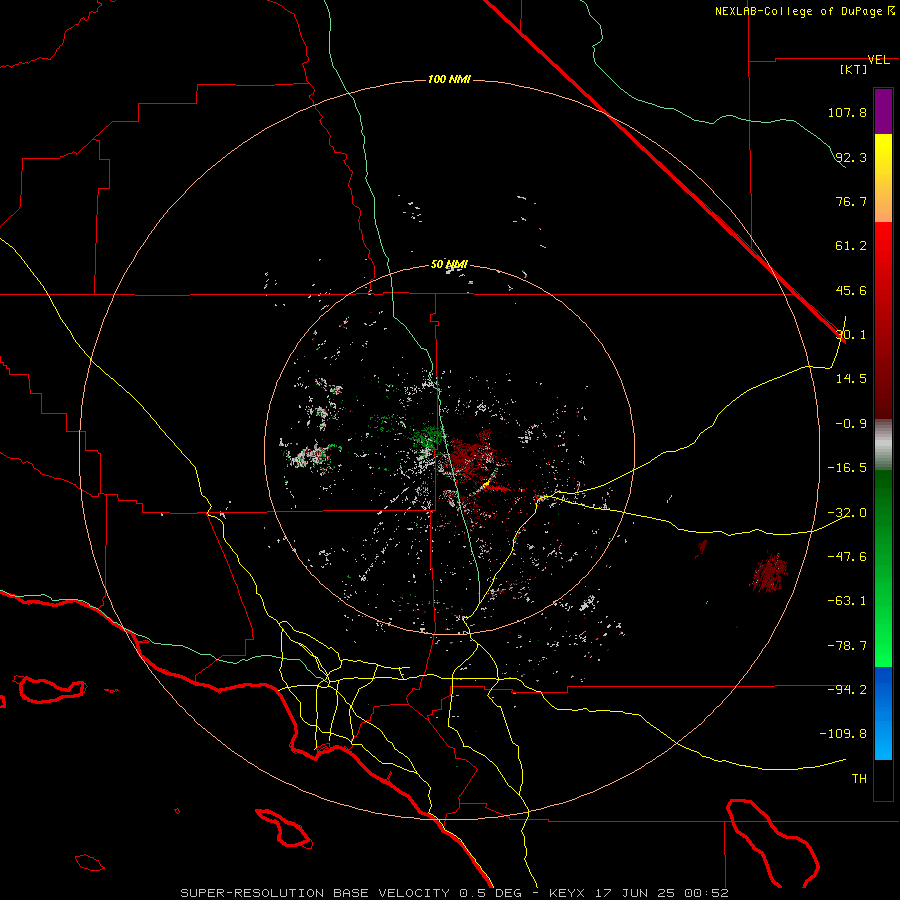Screen dimensions: 900x900
Task: Click the -32.0 velocity scale value
Action: (847, 513)
